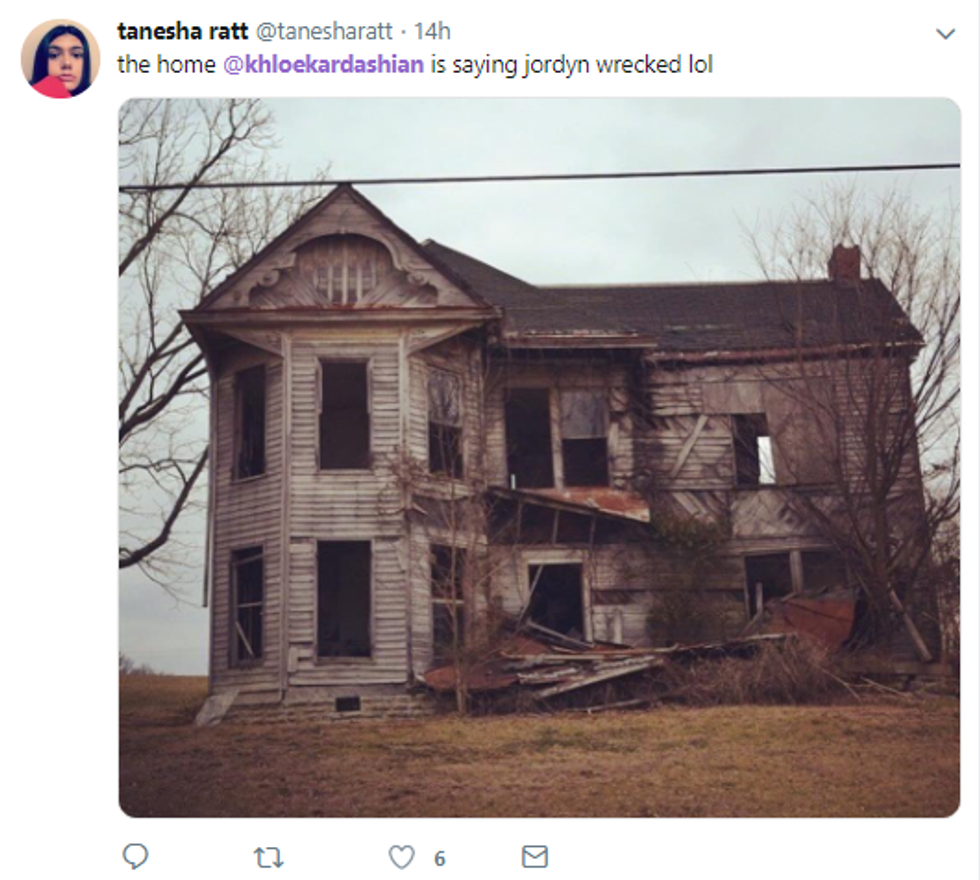Image resolution: width=980 pixels, height=880 pixels.
Task: Click the tweet text 'the home'
Action: [166, 64]
